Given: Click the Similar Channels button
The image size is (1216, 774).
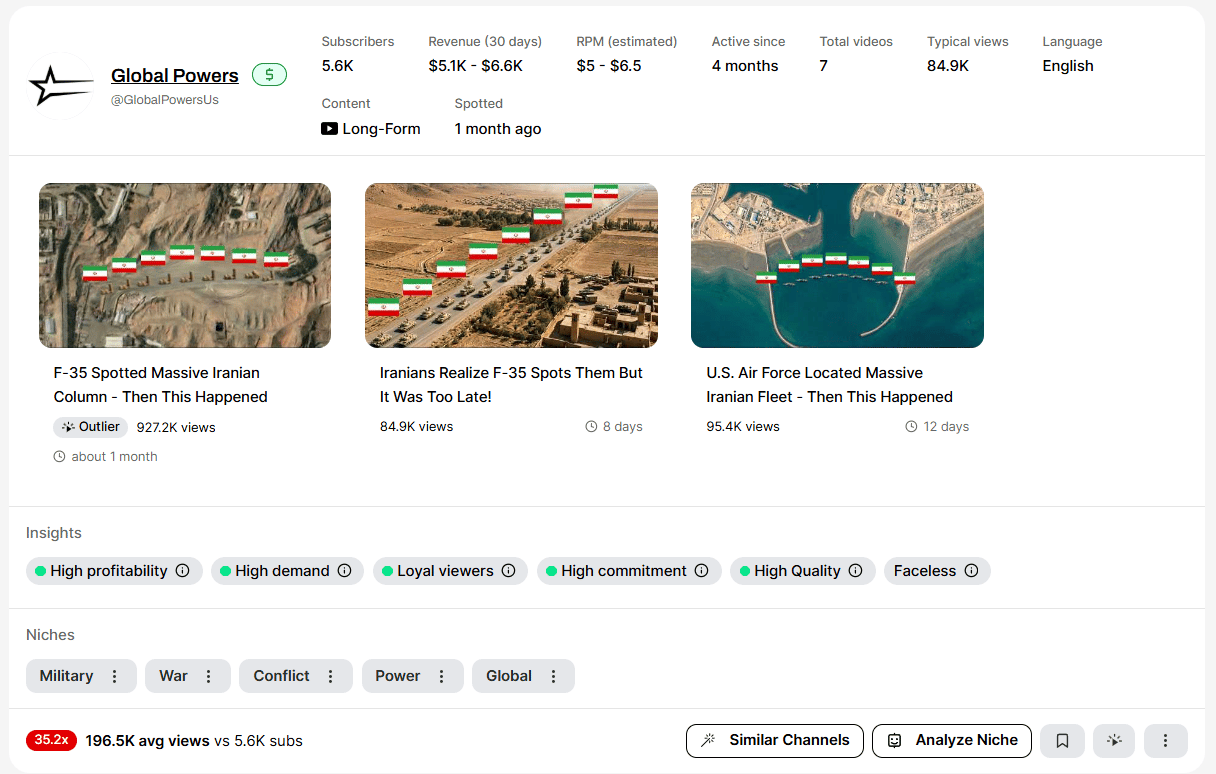Looking at the screenshot, I should (x=775, y=741).
